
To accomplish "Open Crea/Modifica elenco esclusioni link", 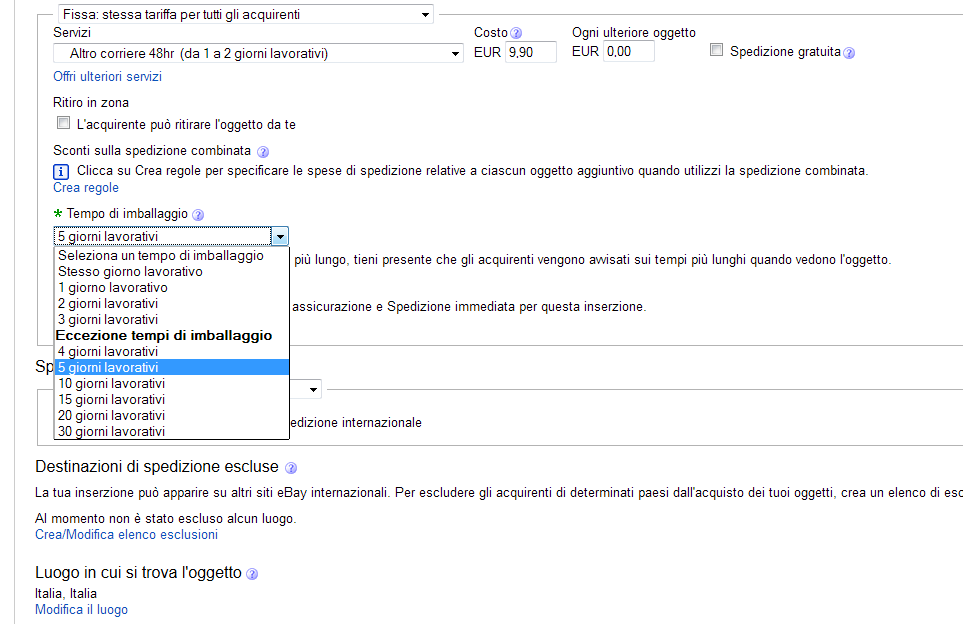I will [x=127, y=535].
